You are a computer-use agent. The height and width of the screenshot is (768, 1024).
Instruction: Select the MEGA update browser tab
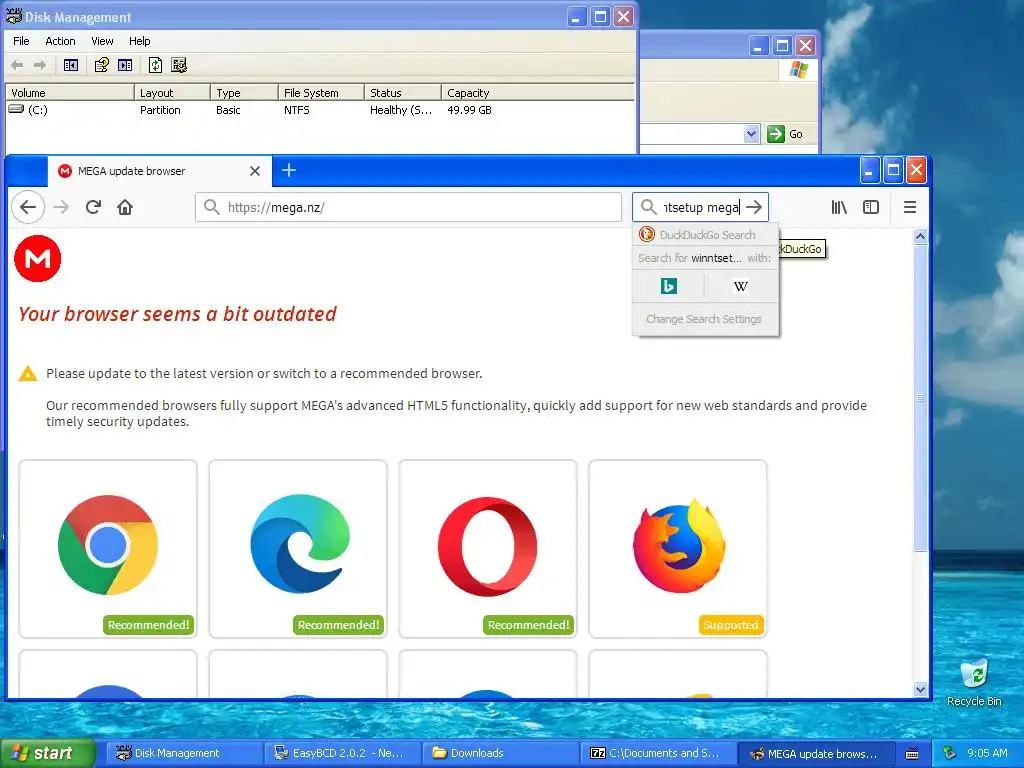coord(159,171)
